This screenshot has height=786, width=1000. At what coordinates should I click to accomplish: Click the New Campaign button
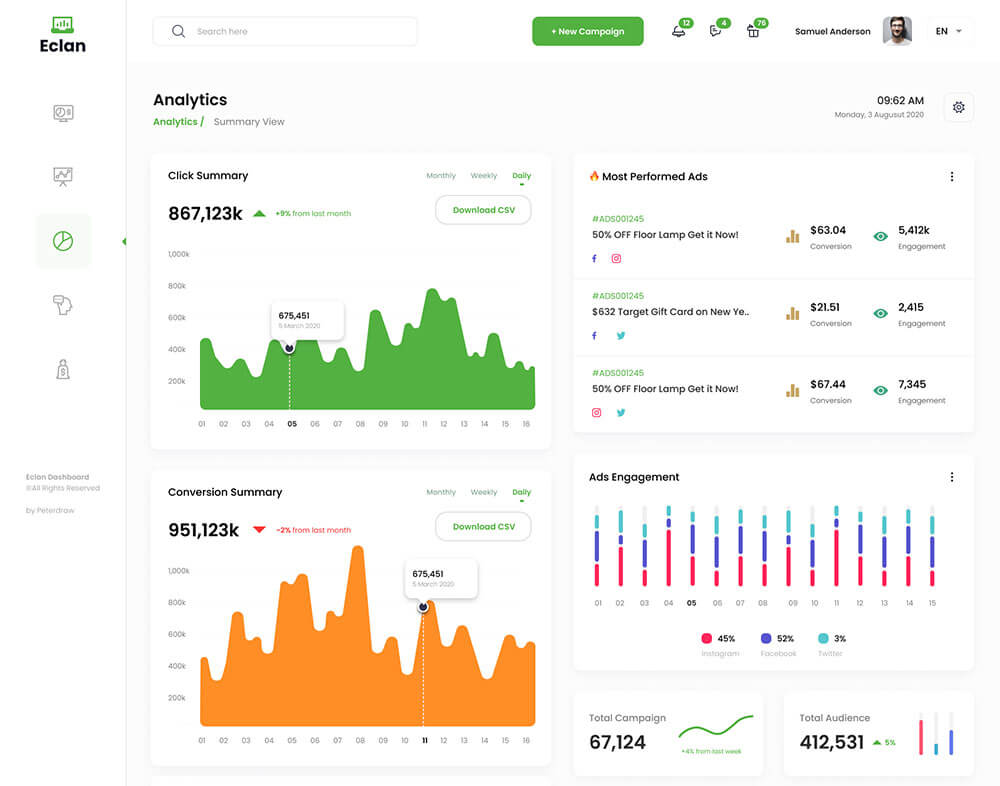[x=587, y=31]
